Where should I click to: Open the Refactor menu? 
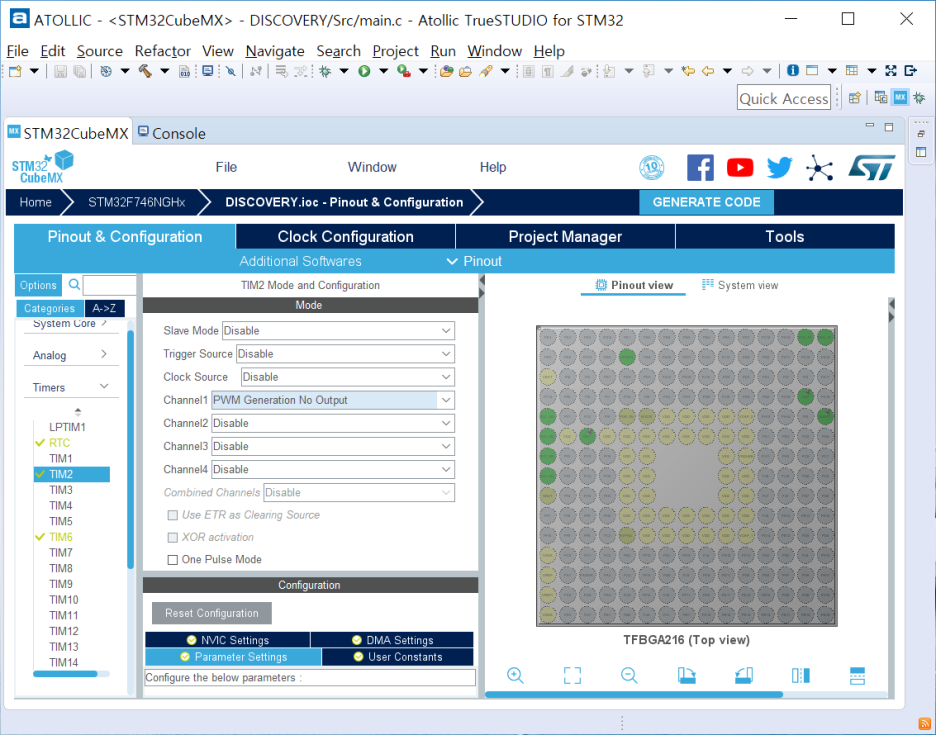[x=162, y=51]
